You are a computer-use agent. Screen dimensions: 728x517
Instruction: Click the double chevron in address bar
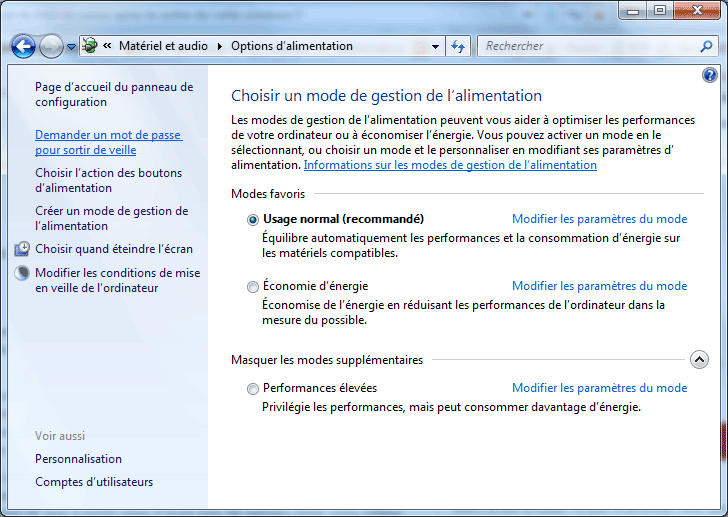click(x=107, y=46)
